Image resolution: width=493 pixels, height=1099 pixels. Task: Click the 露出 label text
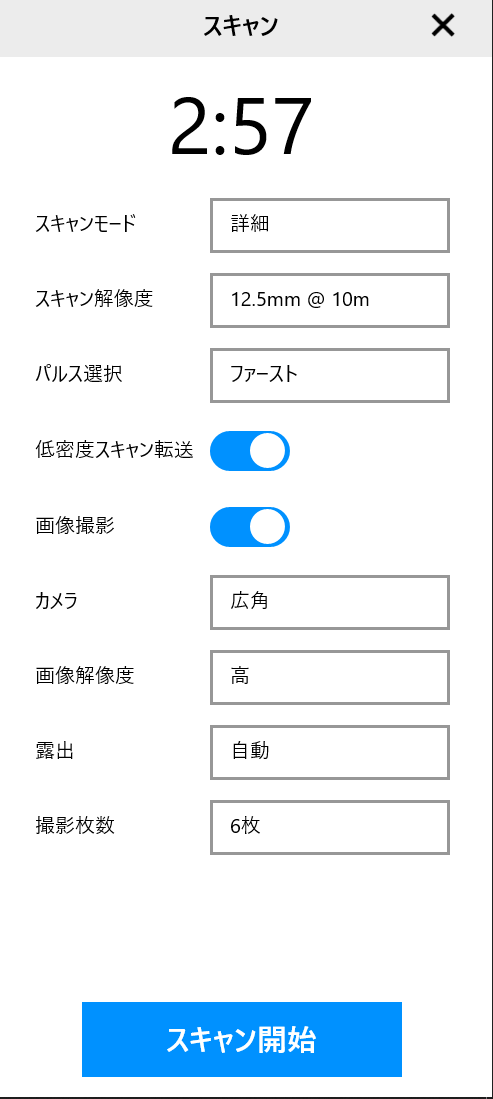(55, 751)
